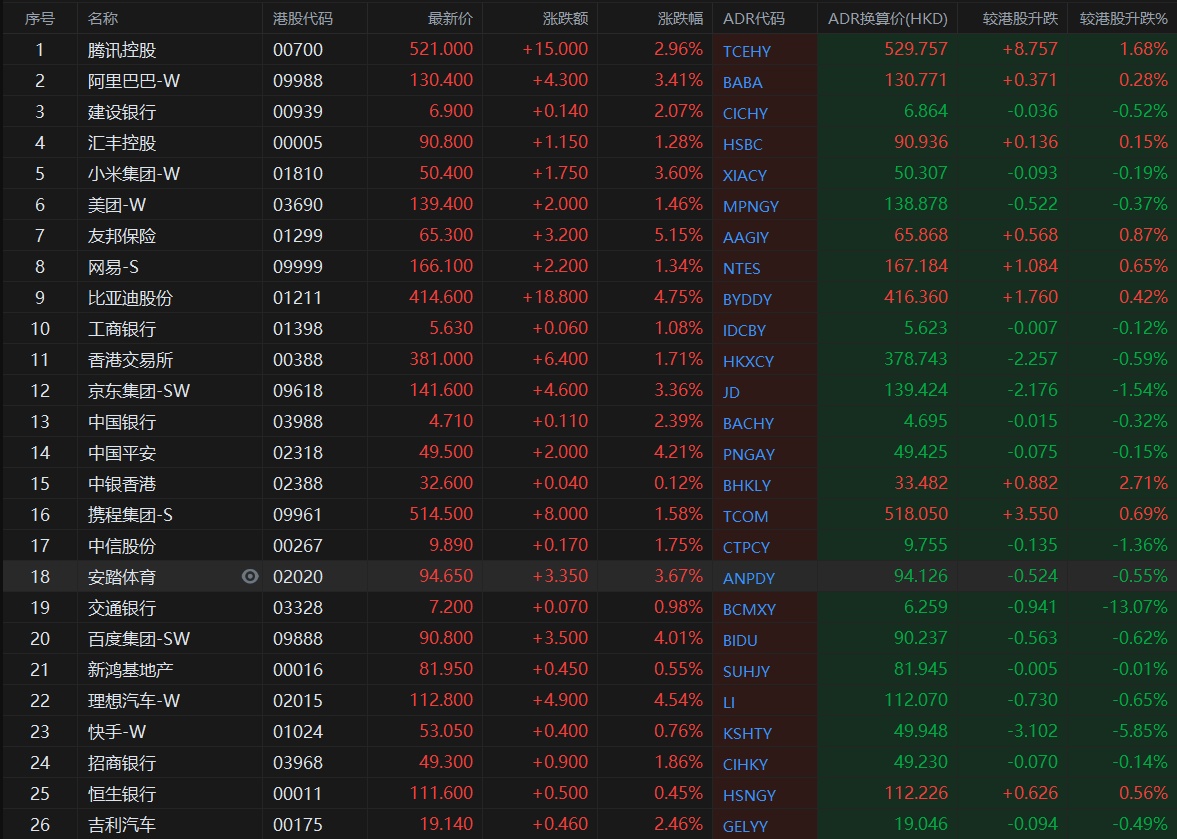Select the 网易-S stock name
This screenshot has width=1177, height=839.
coord(113,266)
